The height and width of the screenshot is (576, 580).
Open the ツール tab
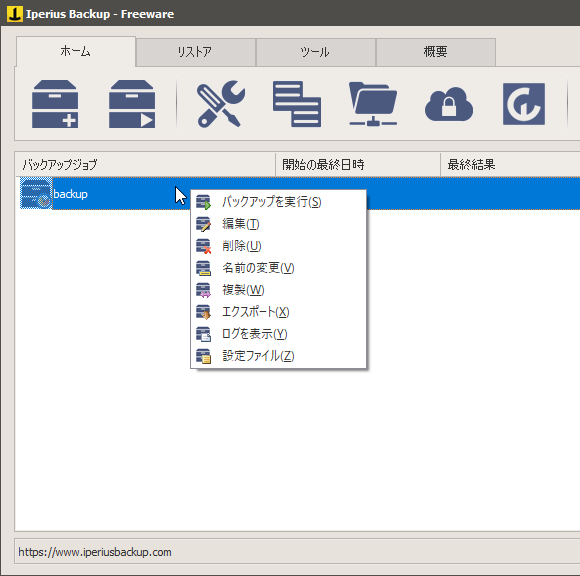(x=316, y=52)
